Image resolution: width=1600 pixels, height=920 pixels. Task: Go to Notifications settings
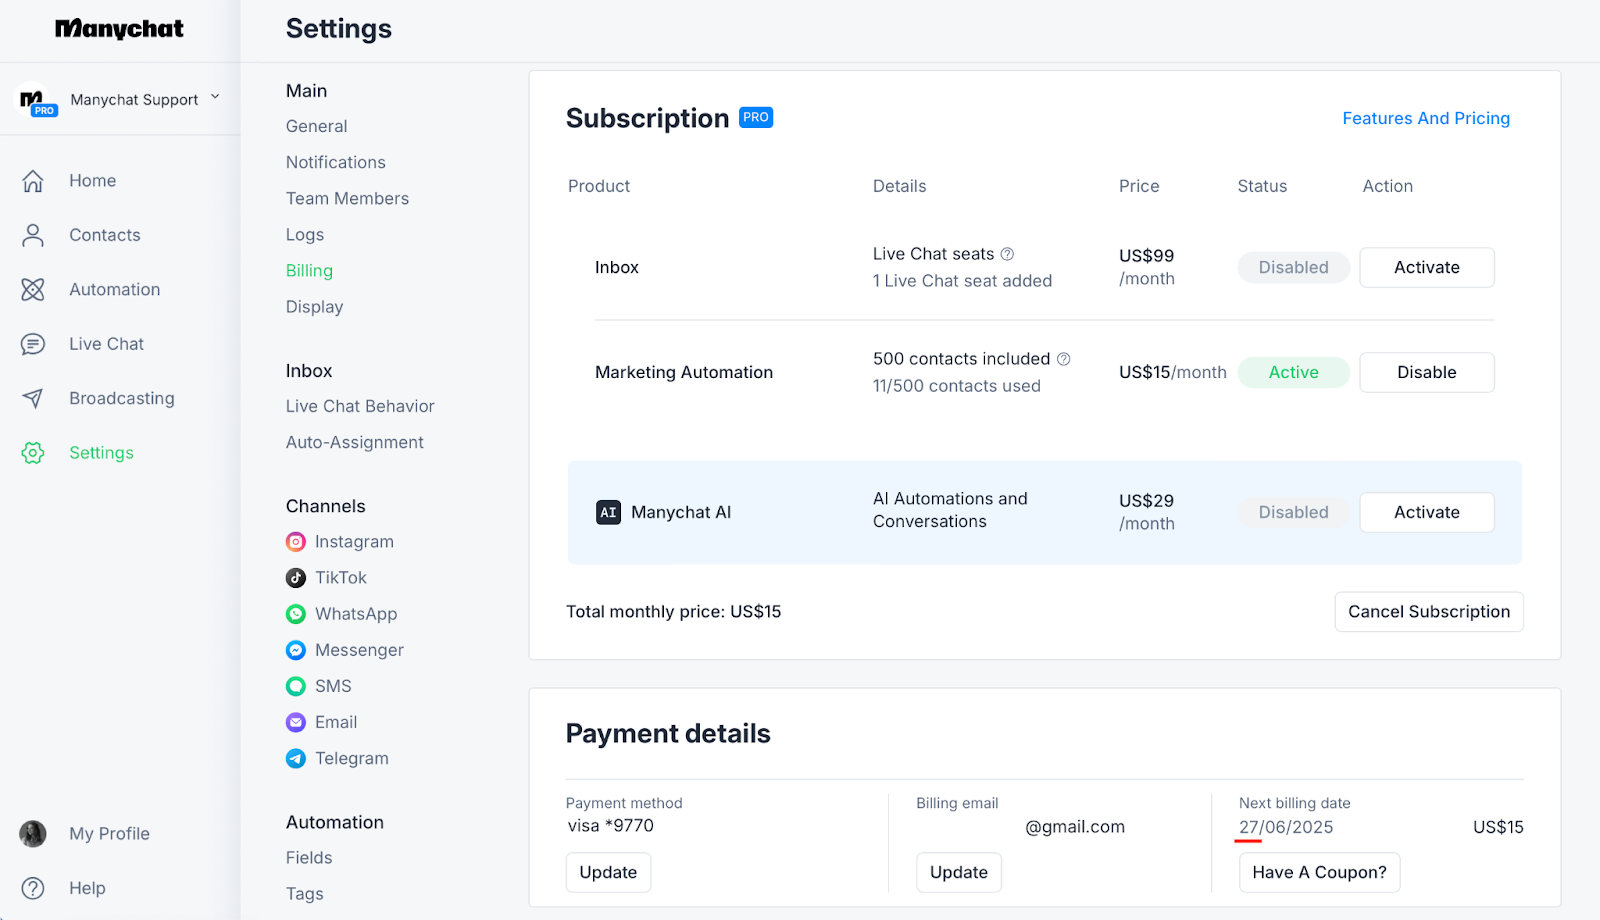pos(335,162)
